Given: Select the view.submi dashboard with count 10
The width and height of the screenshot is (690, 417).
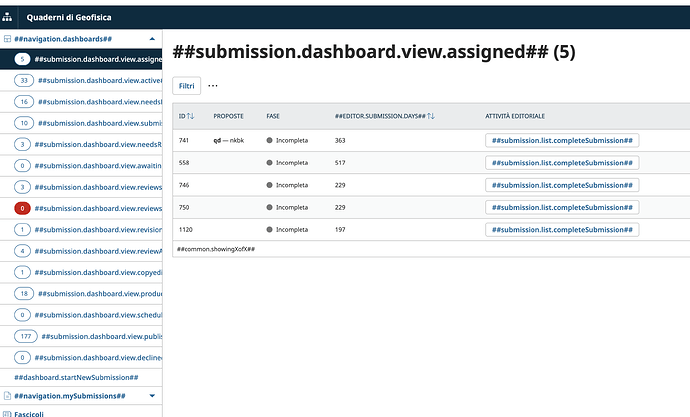Looking at the screenshot, I should tap(81, 123).
